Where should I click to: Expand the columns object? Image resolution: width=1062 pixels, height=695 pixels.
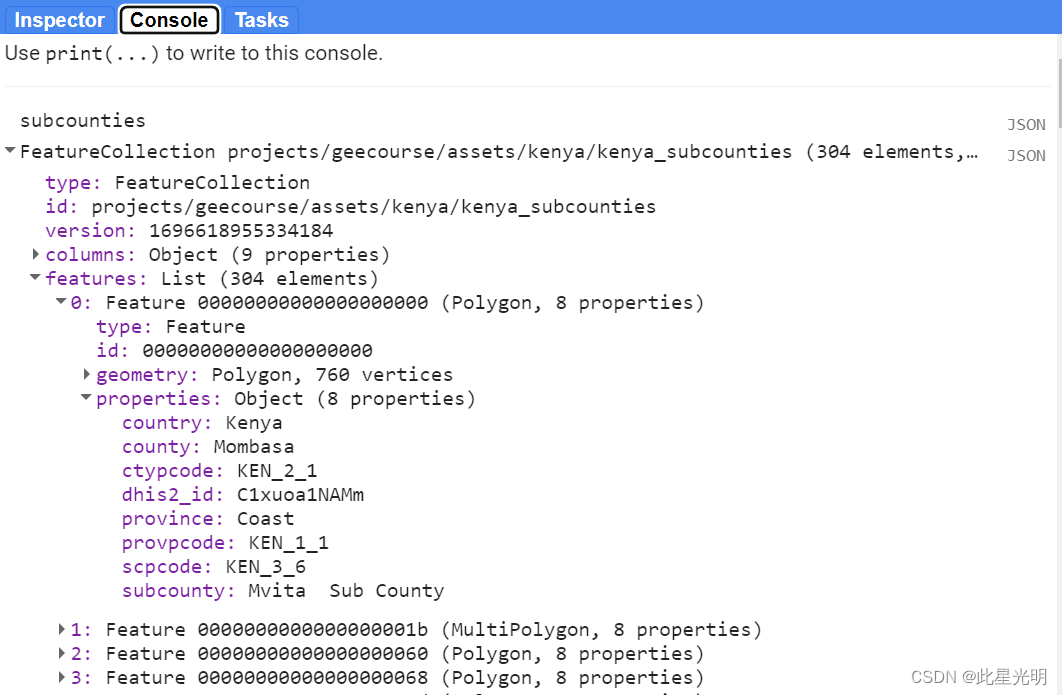(36, 254)
